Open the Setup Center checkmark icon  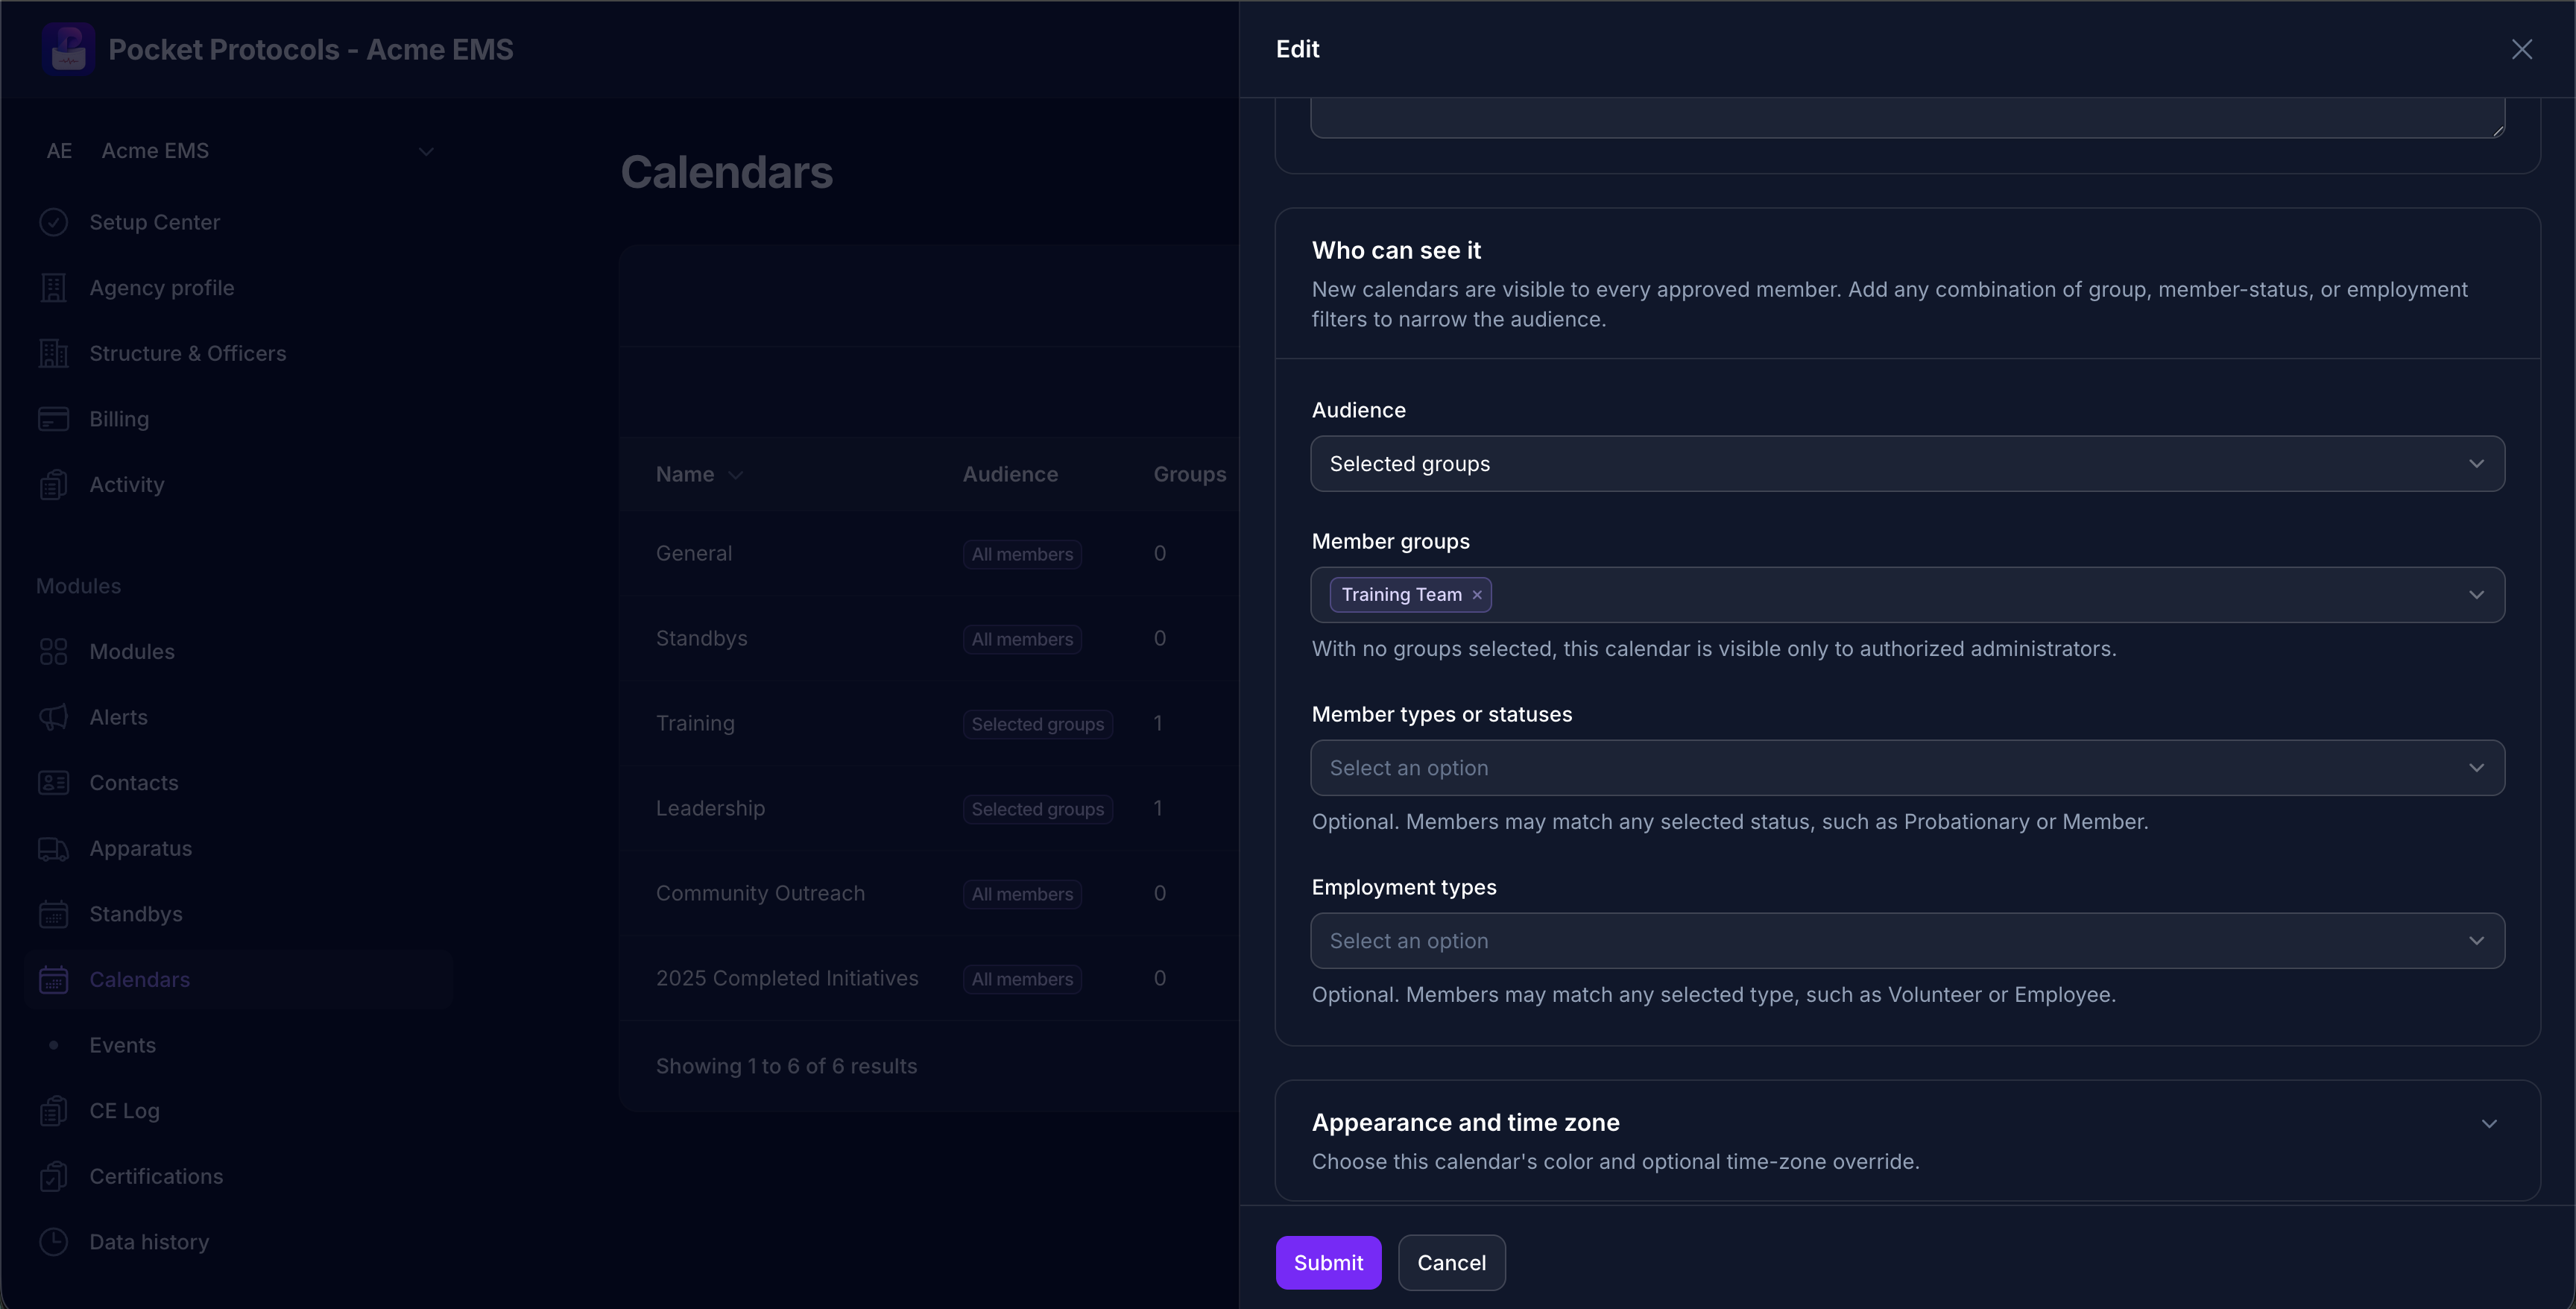(53, 222)
